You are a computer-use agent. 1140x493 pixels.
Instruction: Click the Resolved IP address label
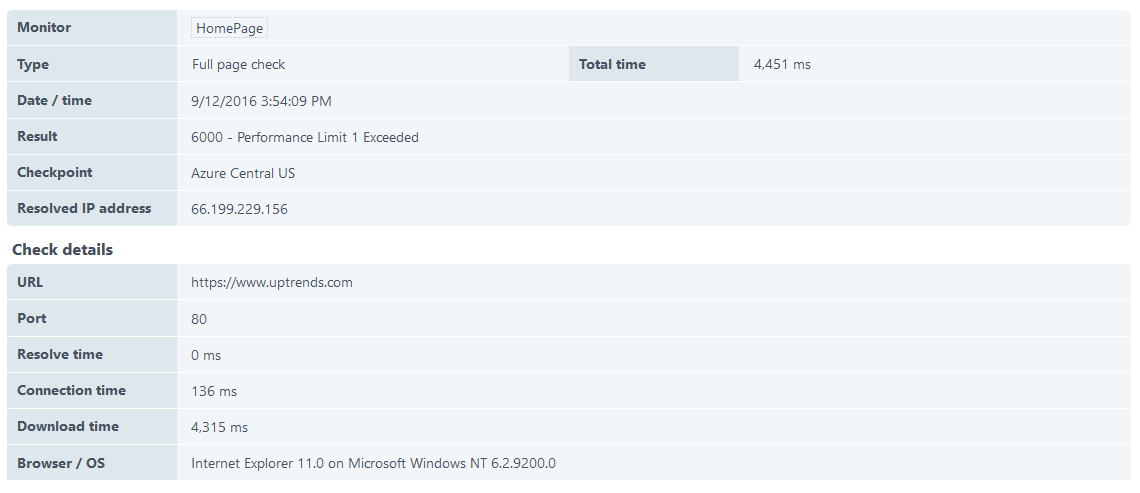click(84, 208)
